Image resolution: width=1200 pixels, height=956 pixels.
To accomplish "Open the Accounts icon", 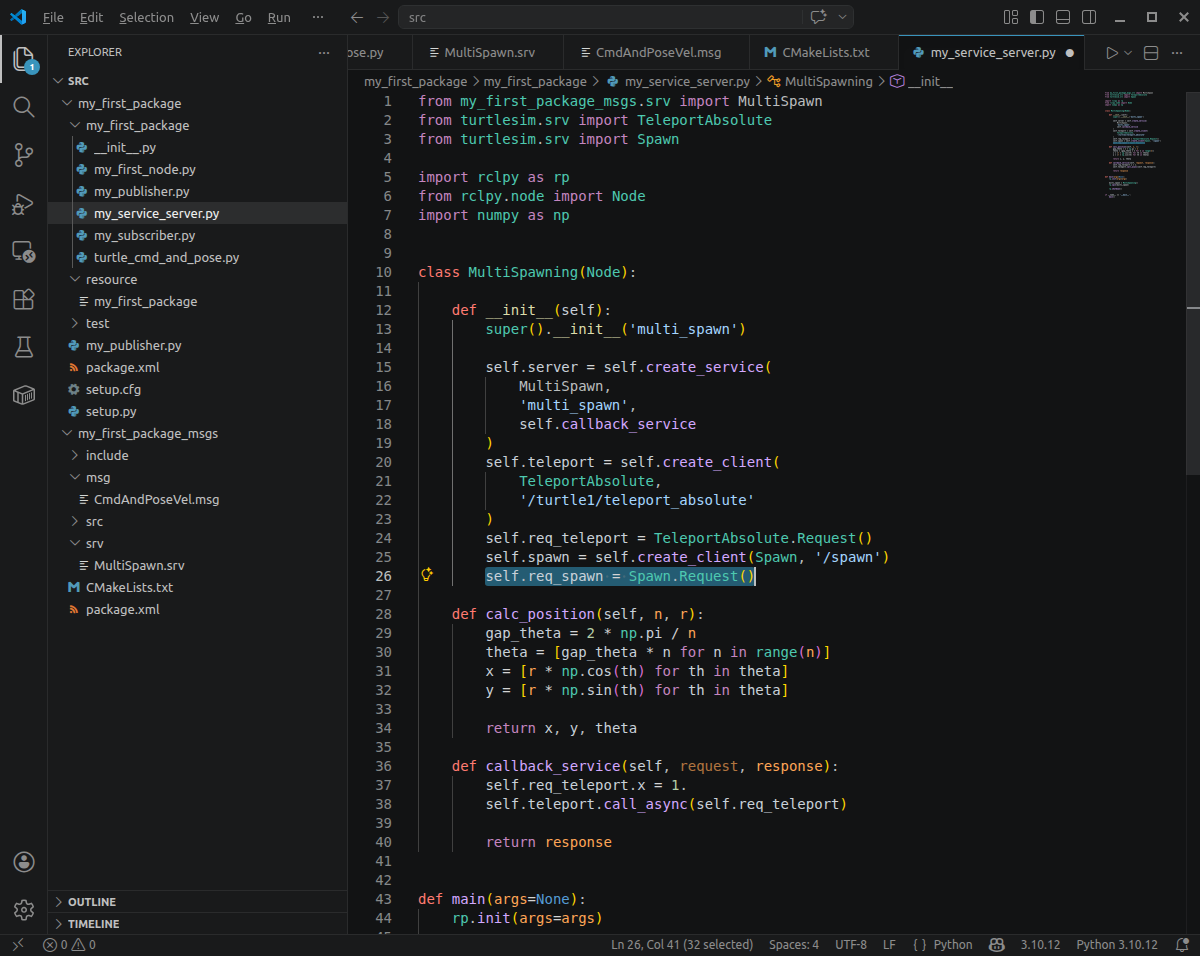I will [x=24, y=862].
